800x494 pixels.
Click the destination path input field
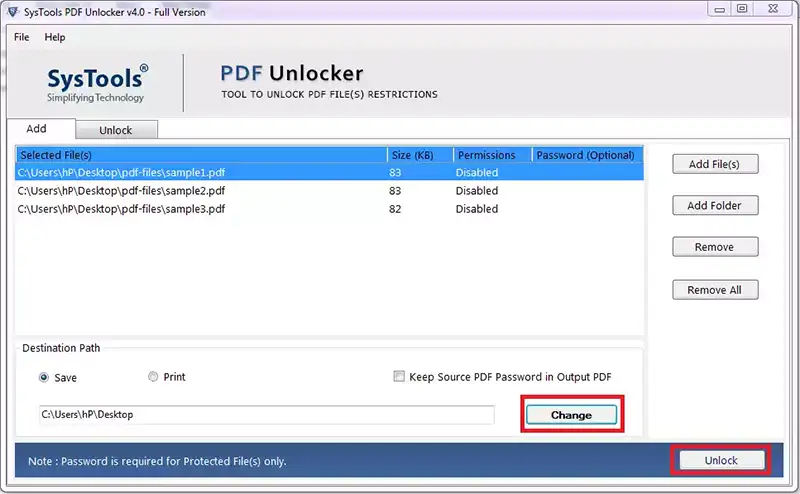(x=266, y=414)
